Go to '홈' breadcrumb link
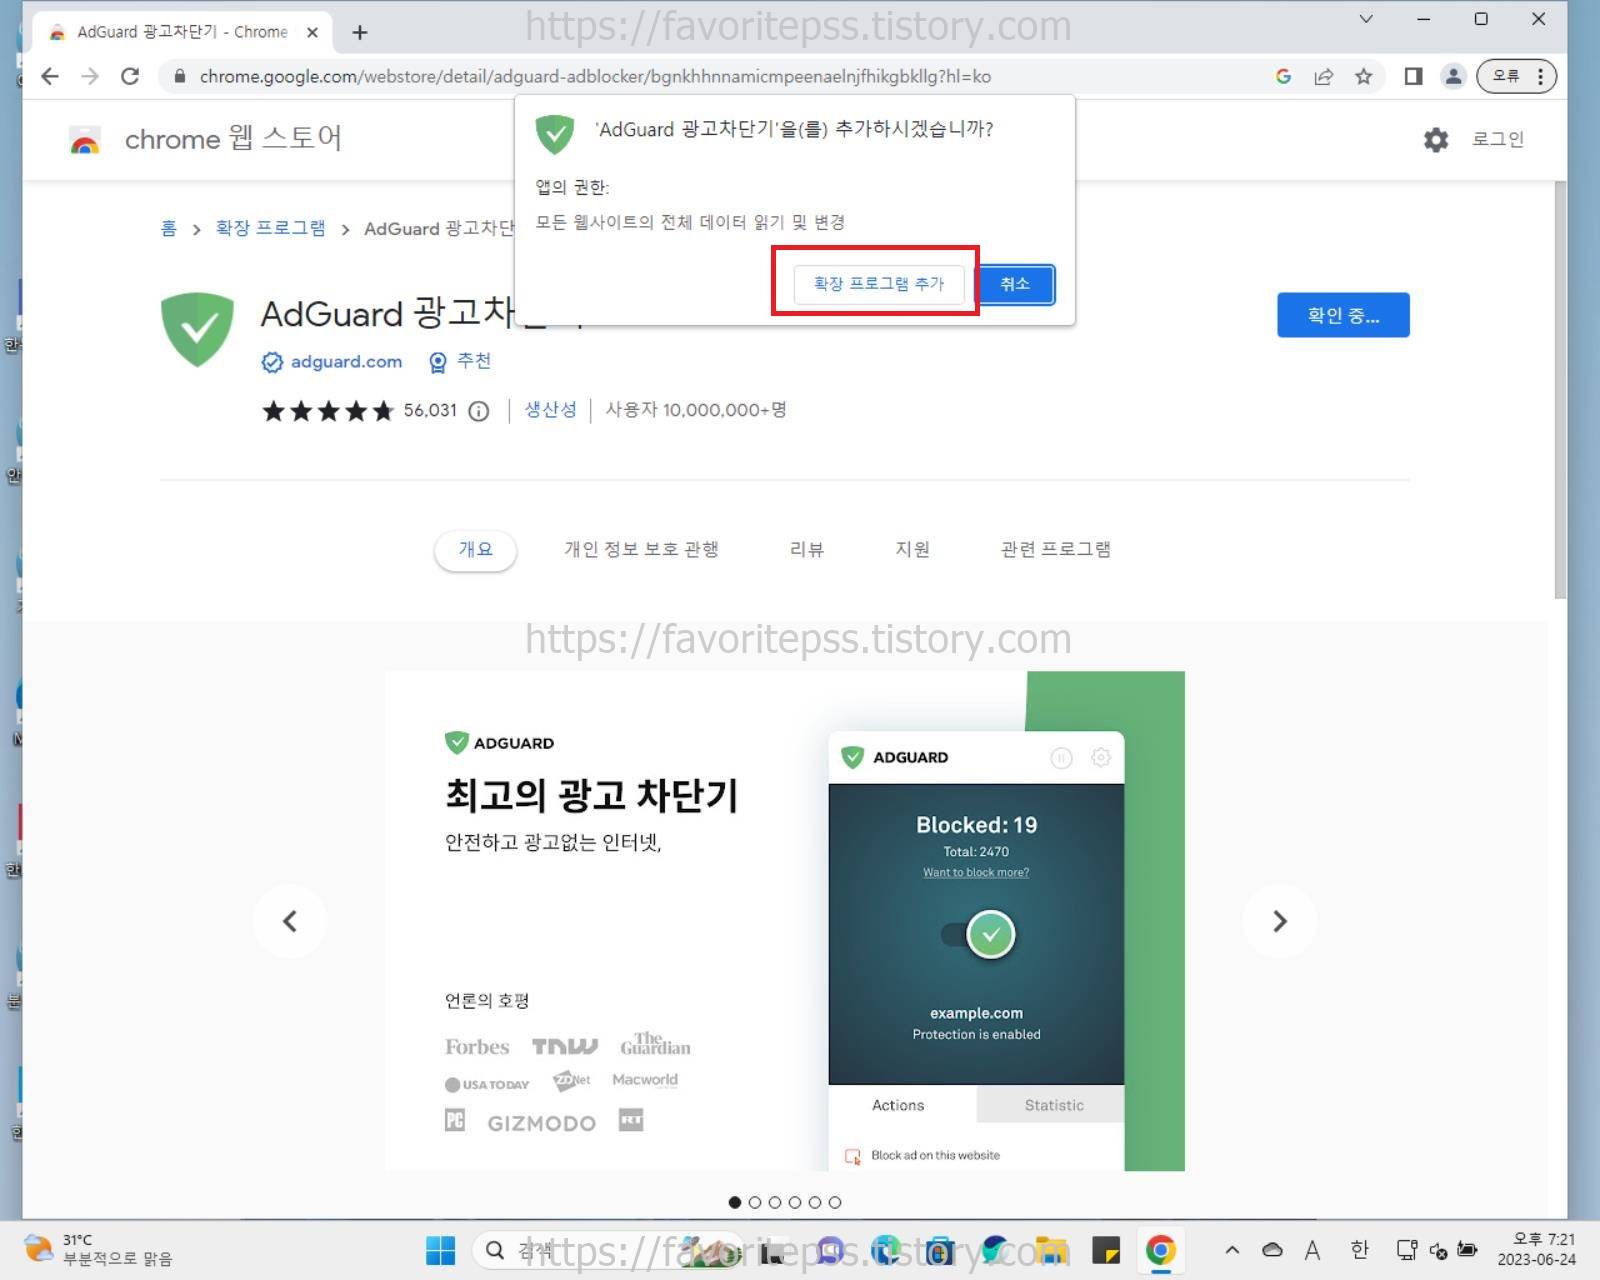 pyautogui.click(x=169, y=228)
